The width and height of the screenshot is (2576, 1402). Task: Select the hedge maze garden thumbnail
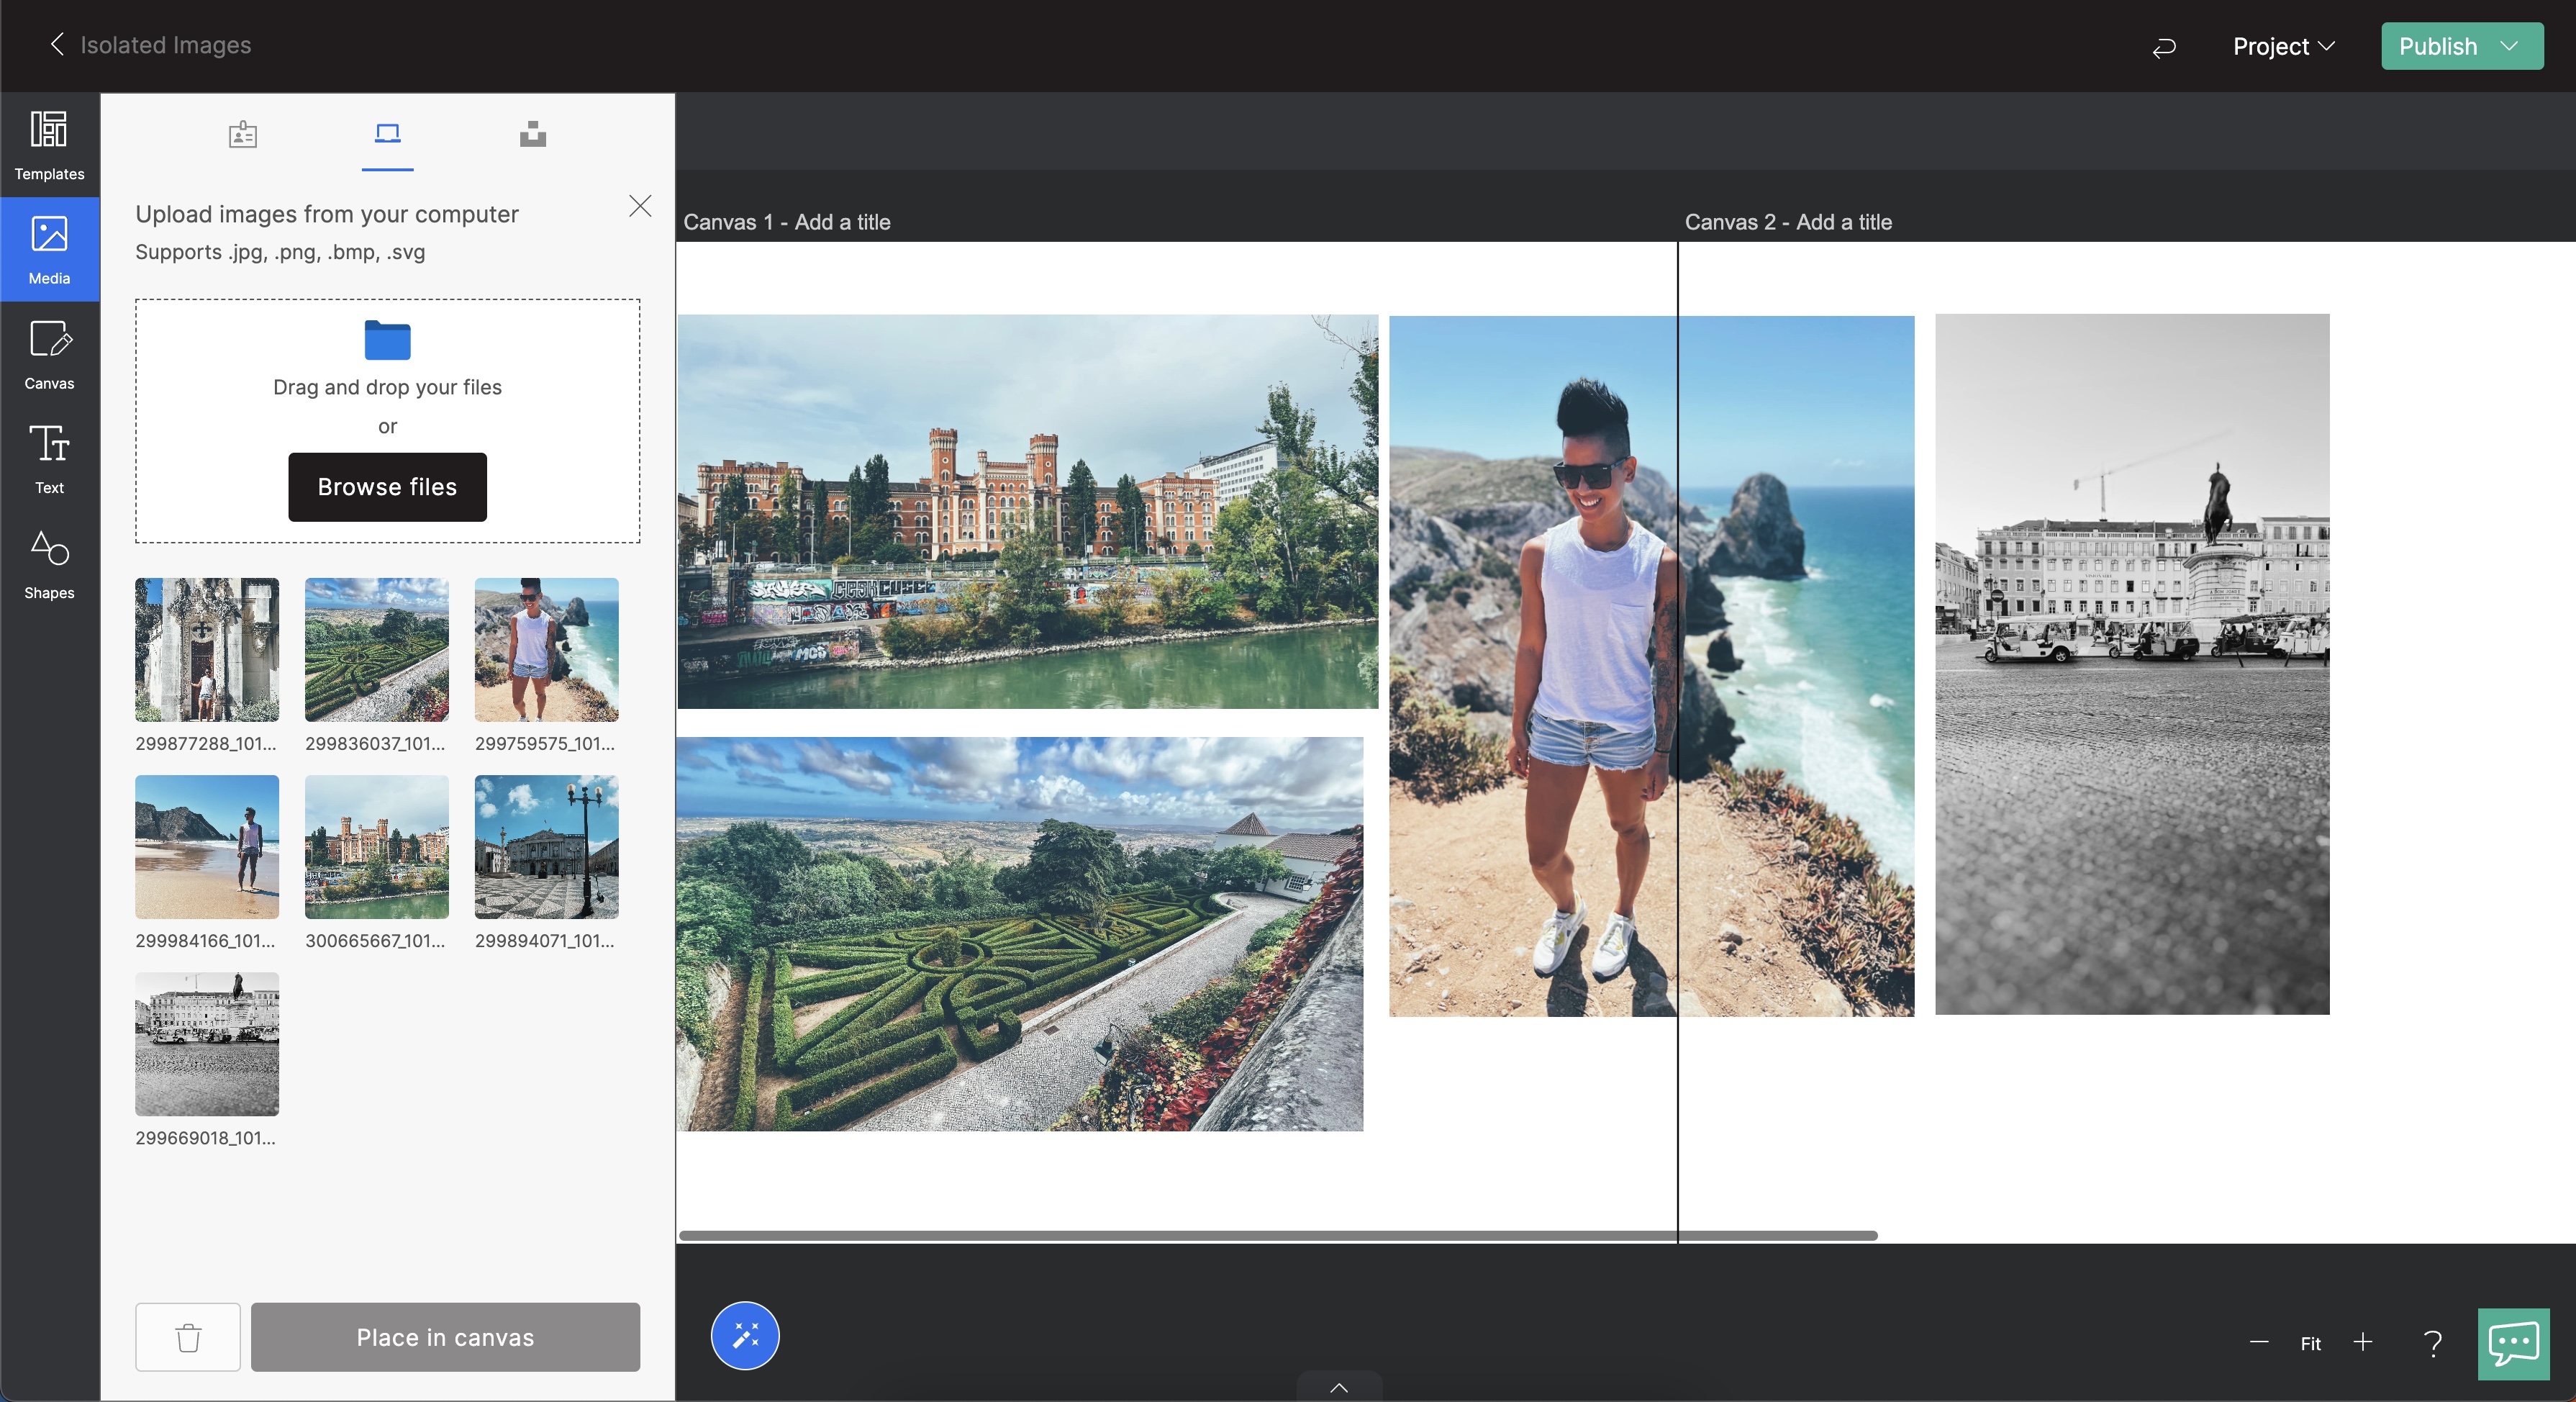376,650
